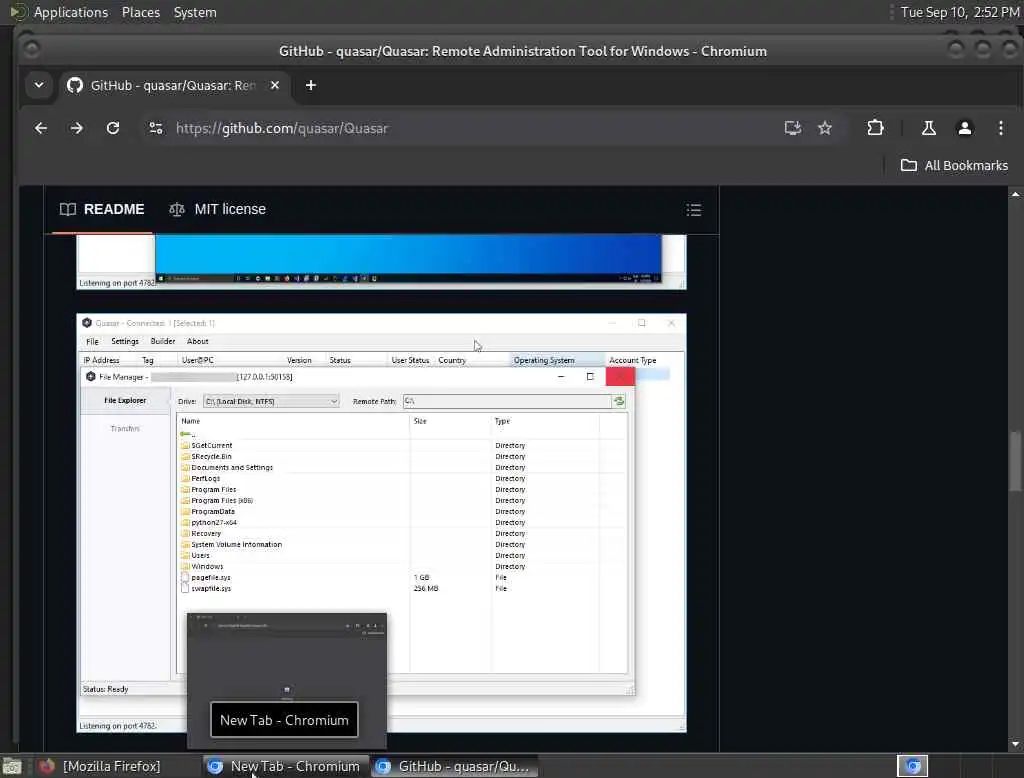Click the page scrollbar up arrow
This screenshot has height=778, width=1024.
pyautogui.click(x=1015, y=195)
